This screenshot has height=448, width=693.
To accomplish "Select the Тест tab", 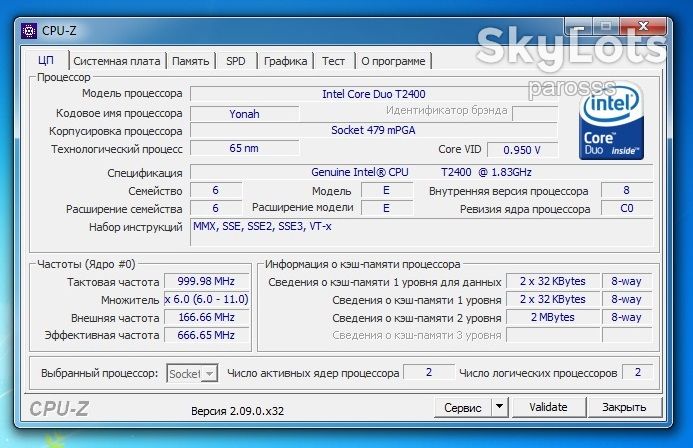I will [333, 61].
